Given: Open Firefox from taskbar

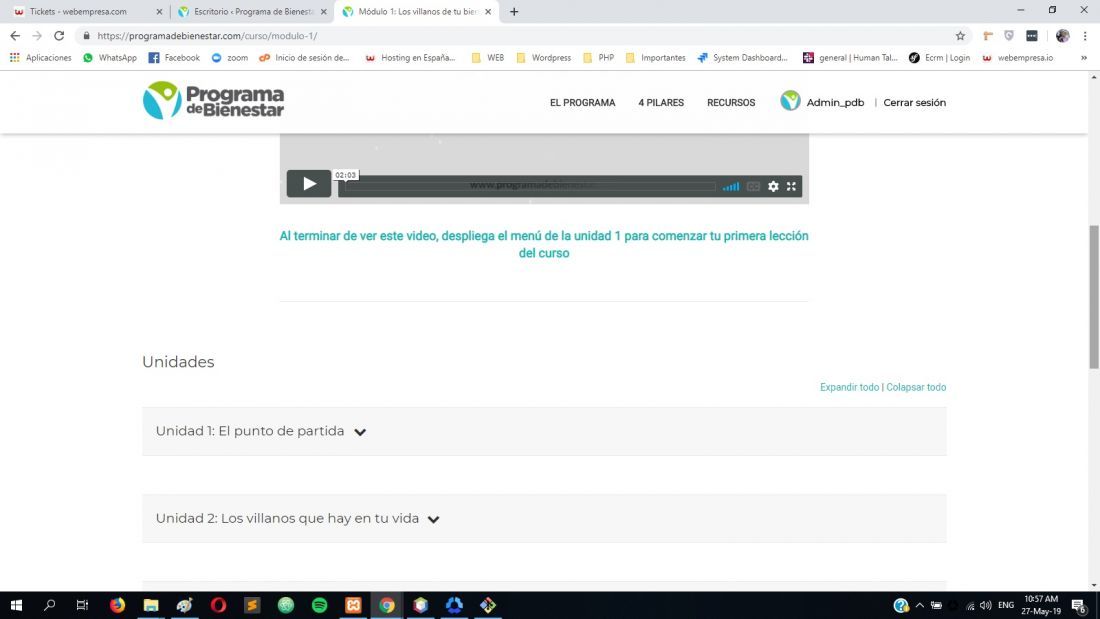Looking at the screenshot, I should 117,605.
